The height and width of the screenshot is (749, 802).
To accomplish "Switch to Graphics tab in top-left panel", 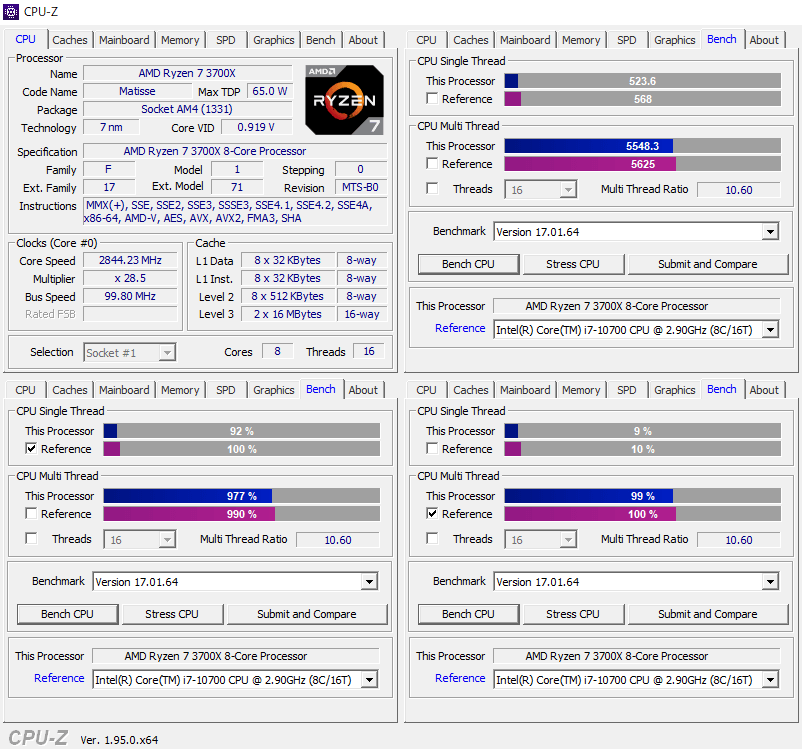I will 274,40.
